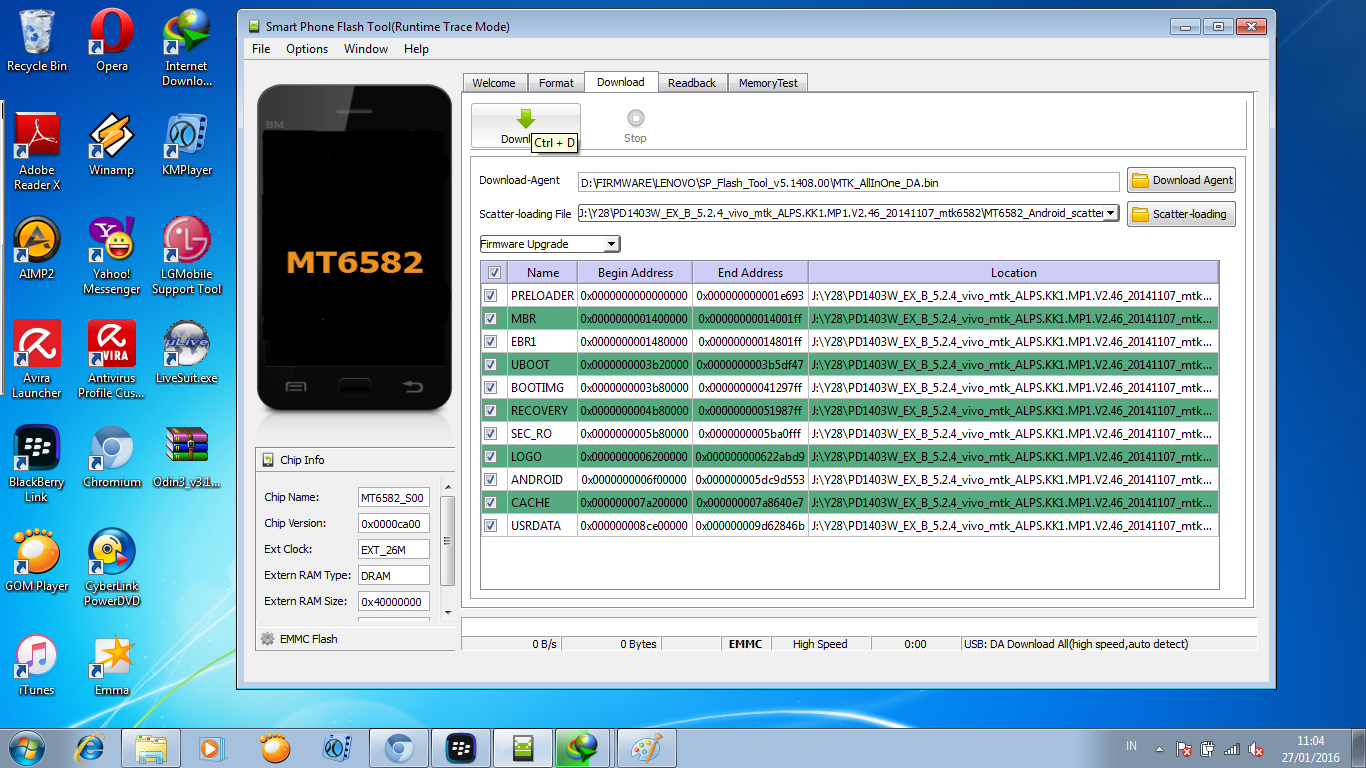This screenshot has width=1366, height=768.
Task: Click the EMMC Flash gear icon
Action: click(267, 638)
